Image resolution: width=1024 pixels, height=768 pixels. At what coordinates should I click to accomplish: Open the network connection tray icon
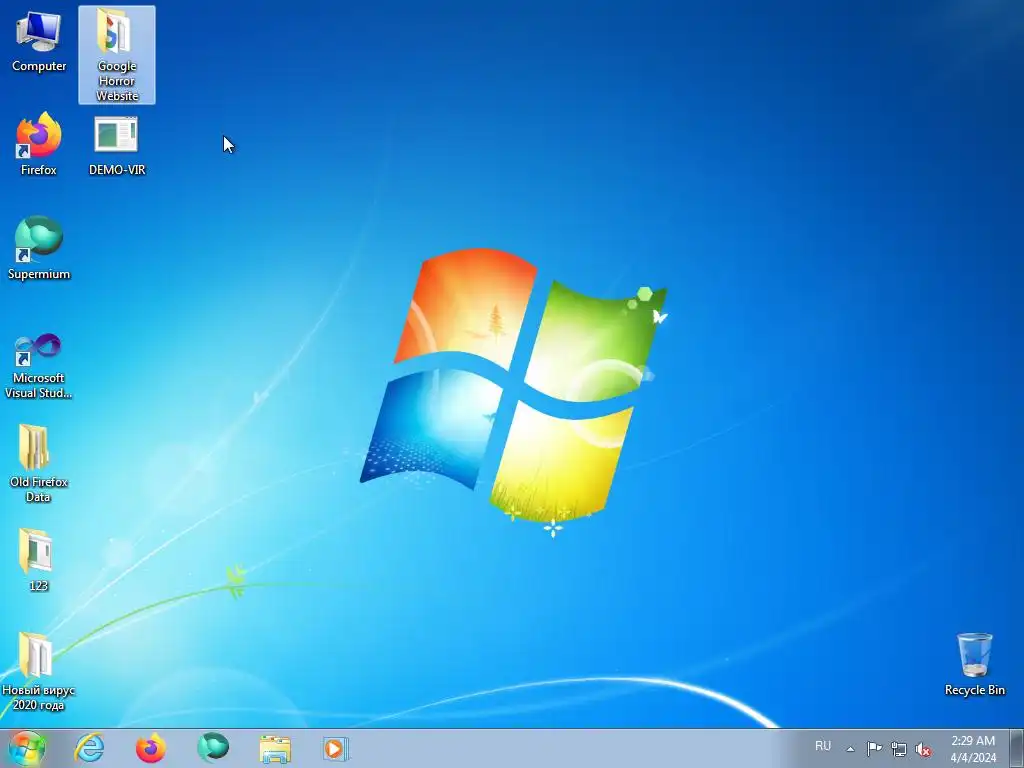(x=899, y=749)
